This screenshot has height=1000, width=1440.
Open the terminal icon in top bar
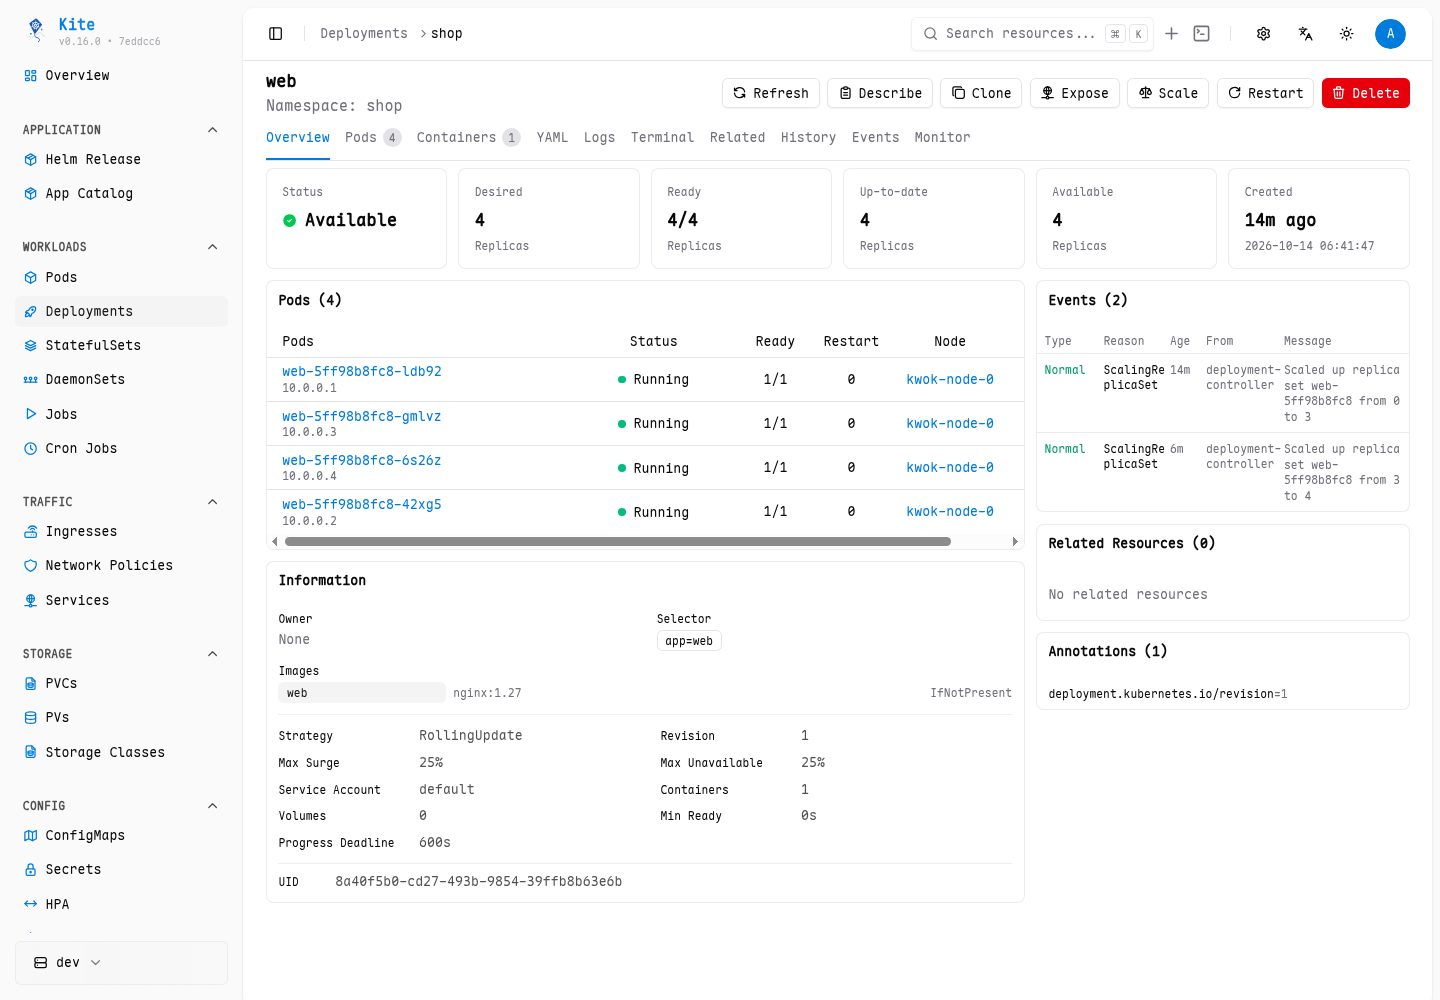(1202, 34)
